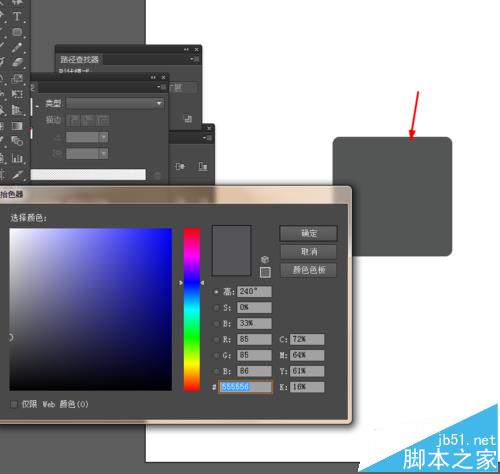The image size is (500, 474).
Task: Select the Type tool
Action: tap(17, 16)
